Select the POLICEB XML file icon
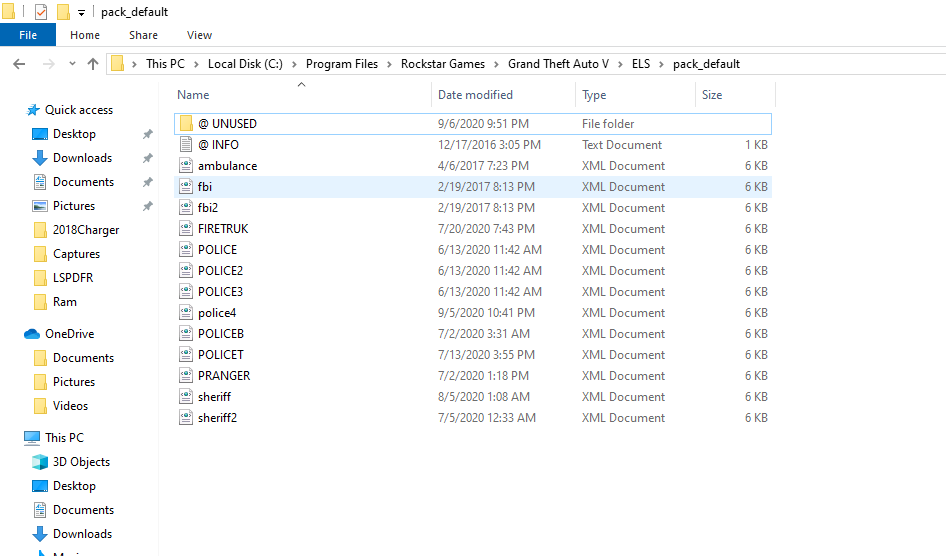 coord(186,334)
